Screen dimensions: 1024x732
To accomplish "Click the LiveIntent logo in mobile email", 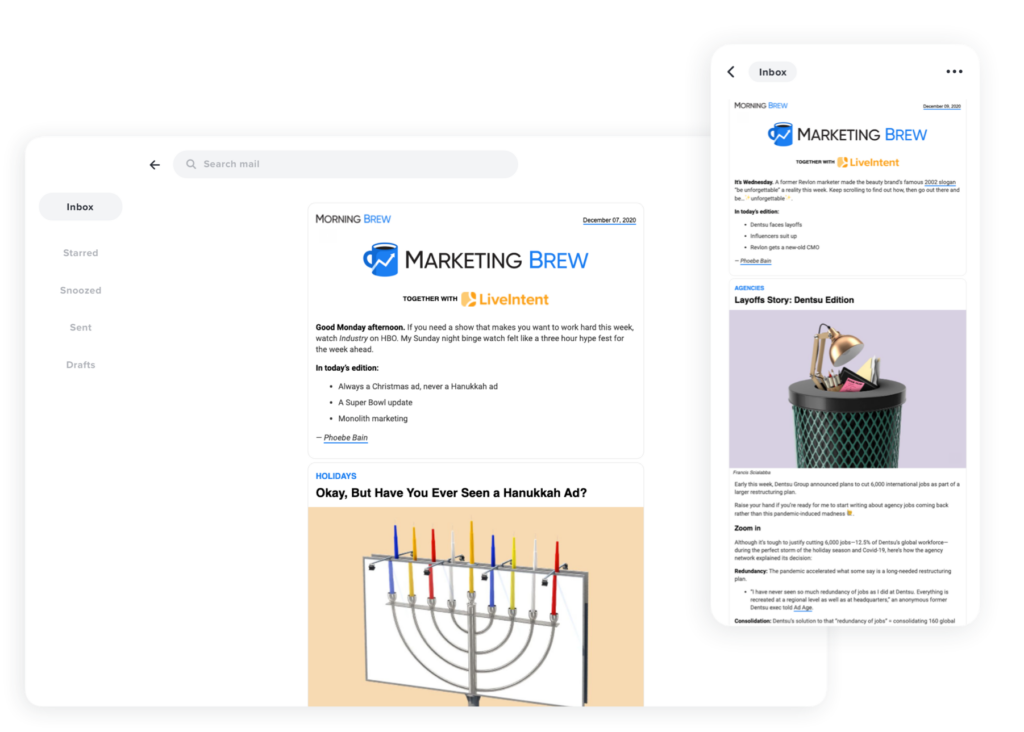I will 868,162.
